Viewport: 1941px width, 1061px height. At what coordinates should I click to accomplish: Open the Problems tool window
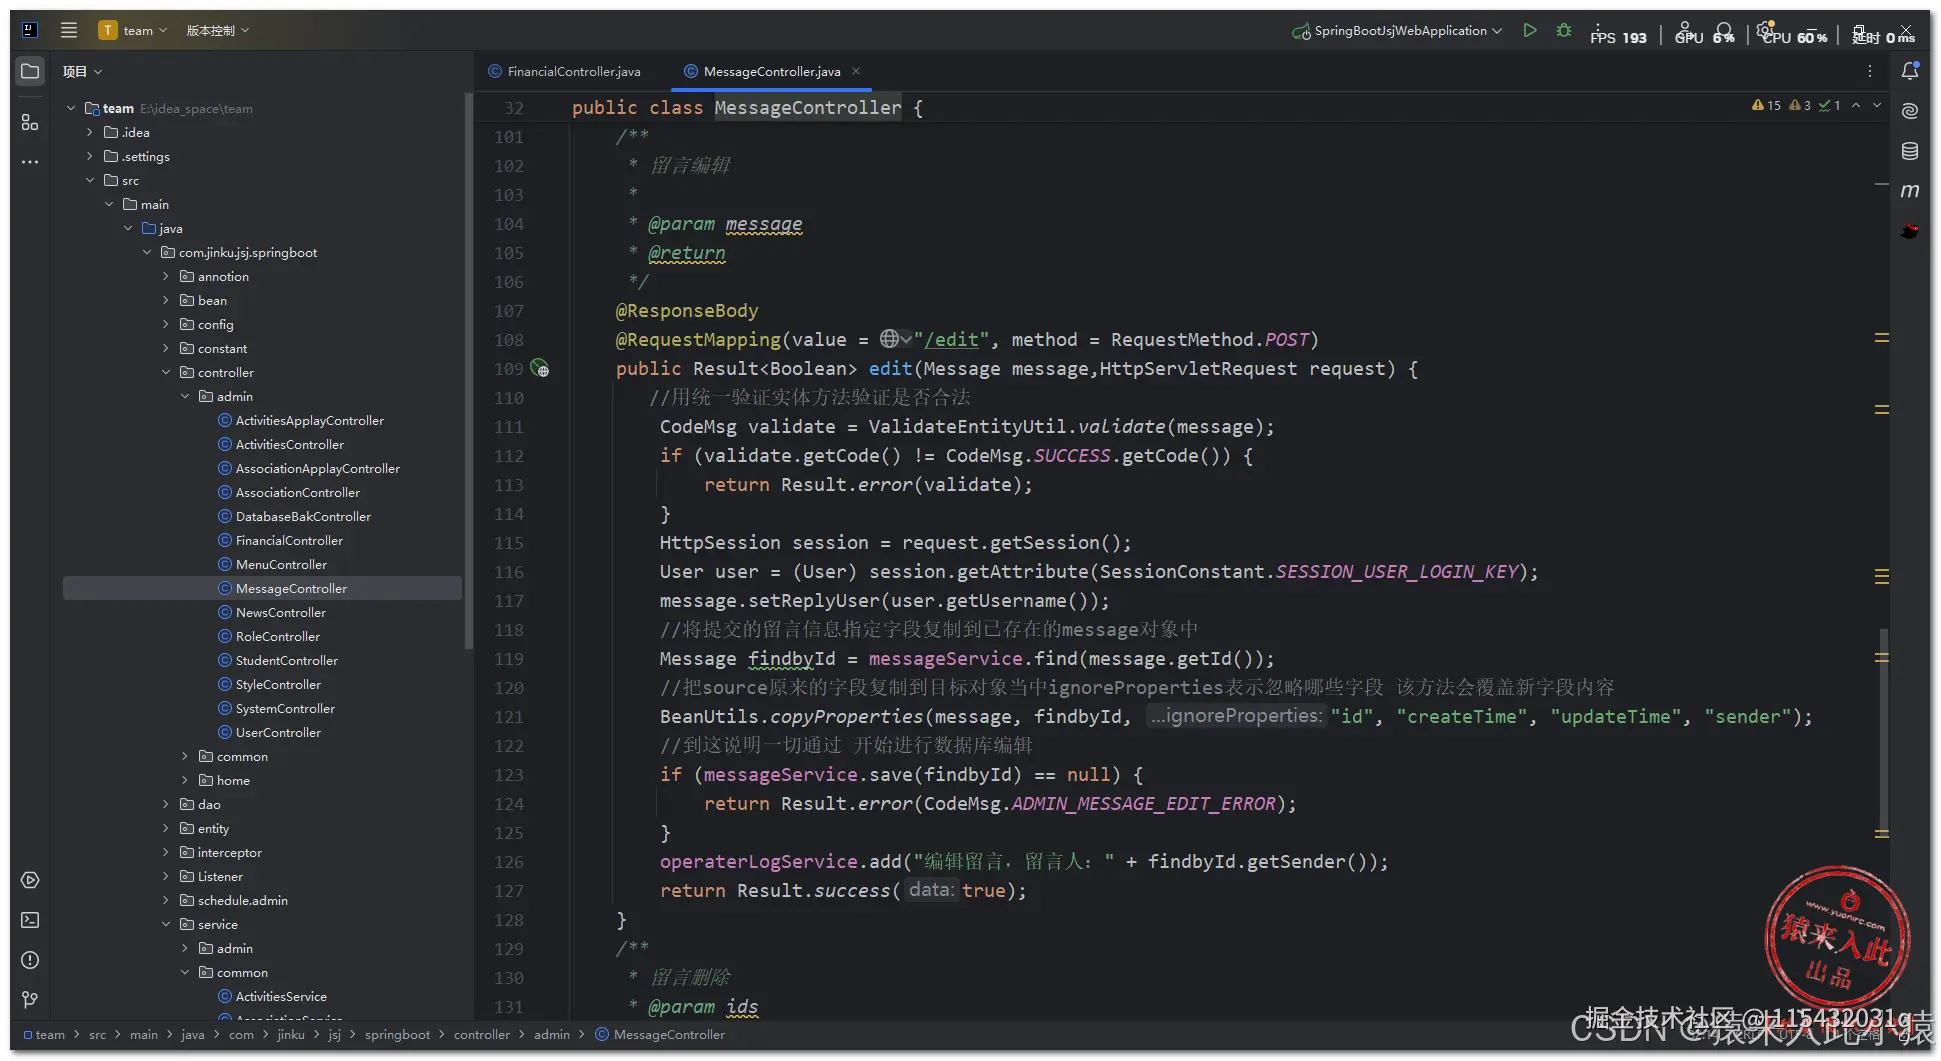click(x=30, y=960)
